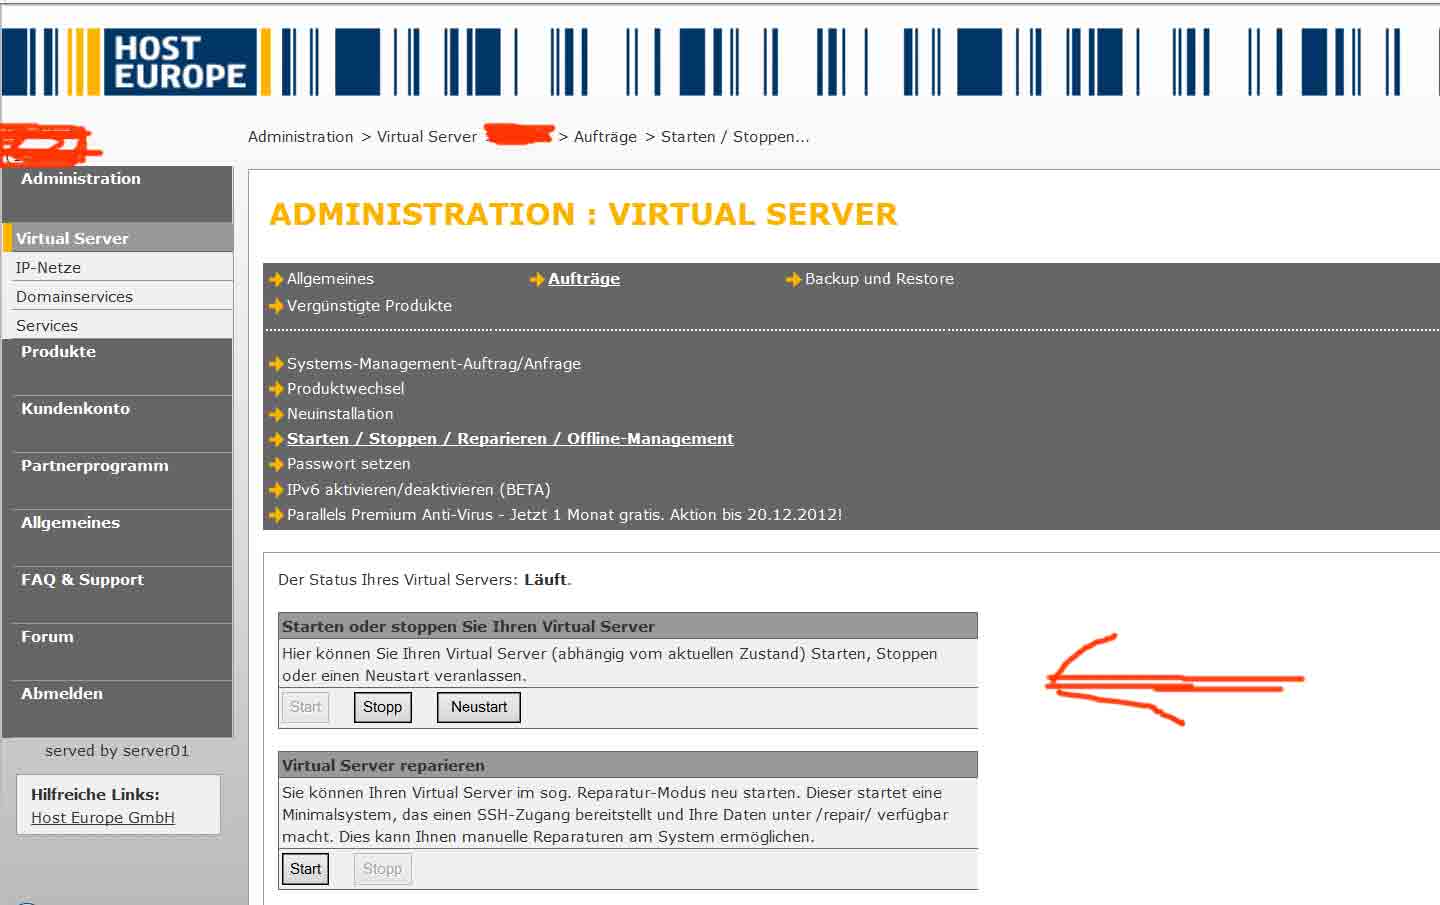Click Neustart button to restart server
The width and height of the screenshot is (1440, 905).
[479, 707]
